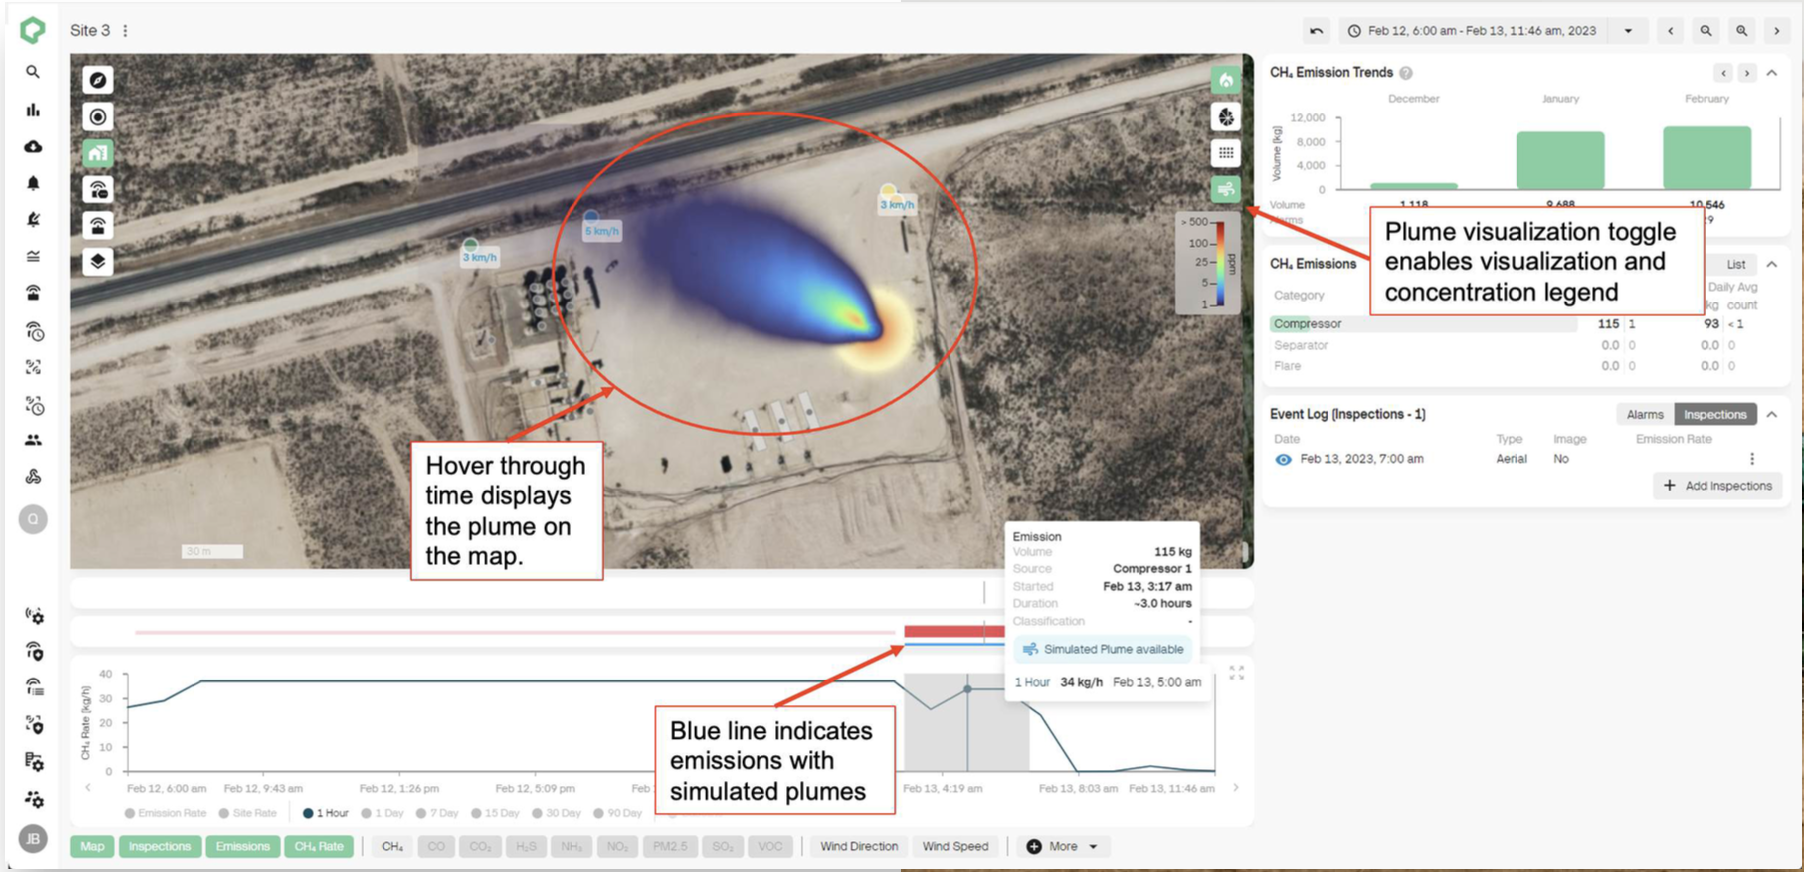Viewport: 1804px width, 872px height.
Task: Click the fan icon in the sidebar
Action: point(33,477)
